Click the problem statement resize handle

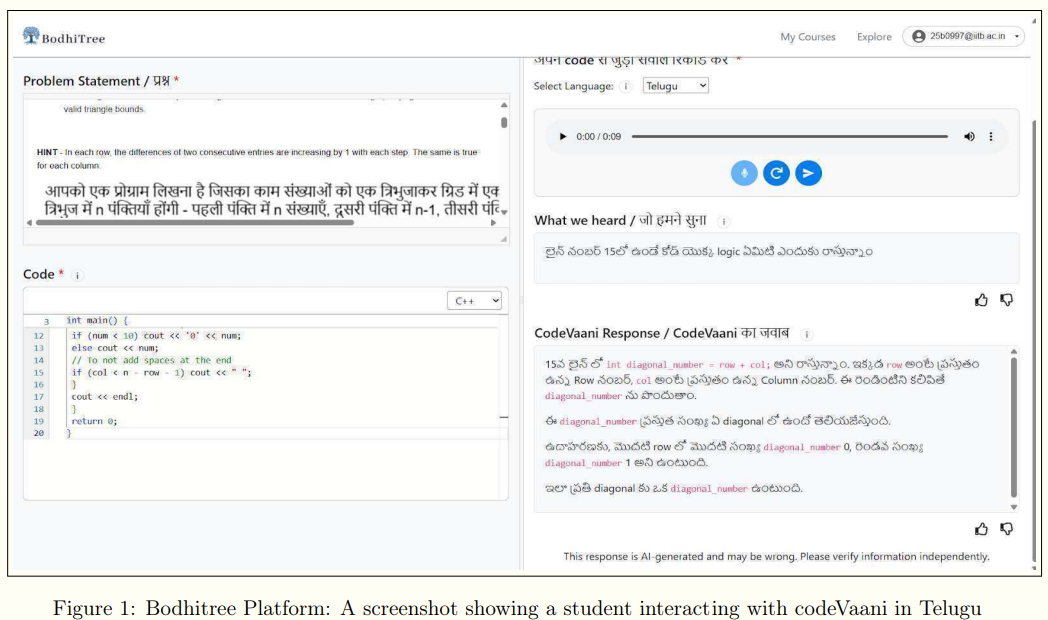pyautogui.click(x=503, y=239)
